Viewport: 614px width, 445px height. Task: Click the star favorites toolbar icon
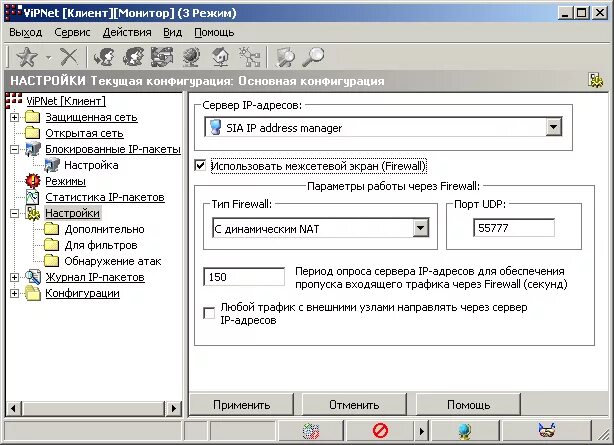(x=27, y=57)
